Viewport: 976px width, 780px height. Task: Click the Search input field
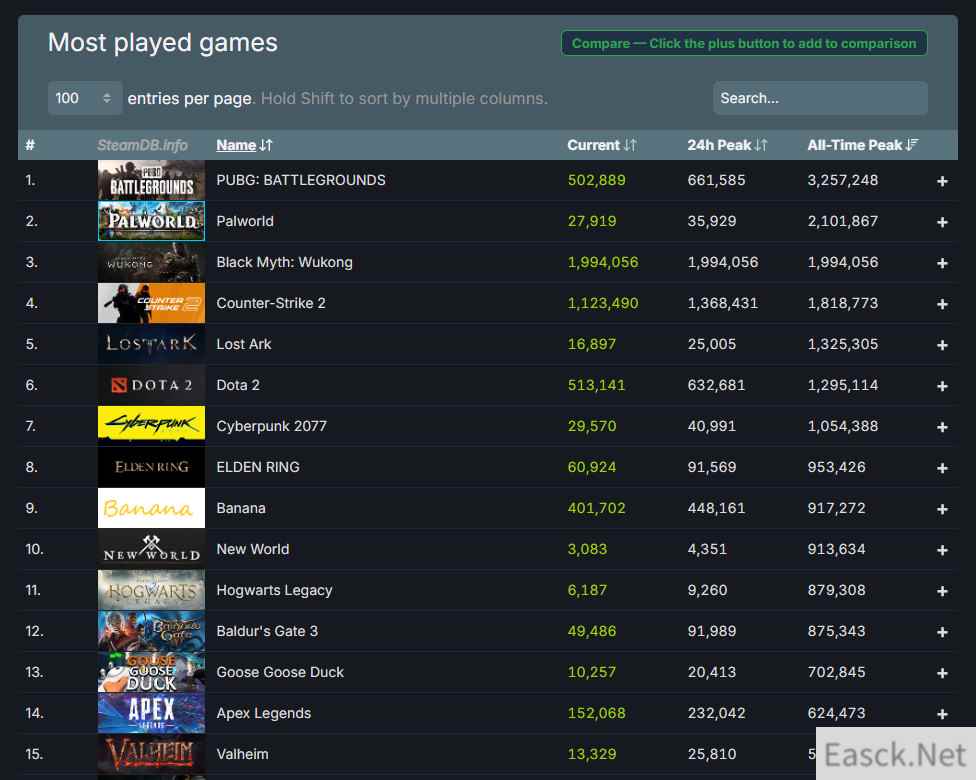(x=820, y=98)
